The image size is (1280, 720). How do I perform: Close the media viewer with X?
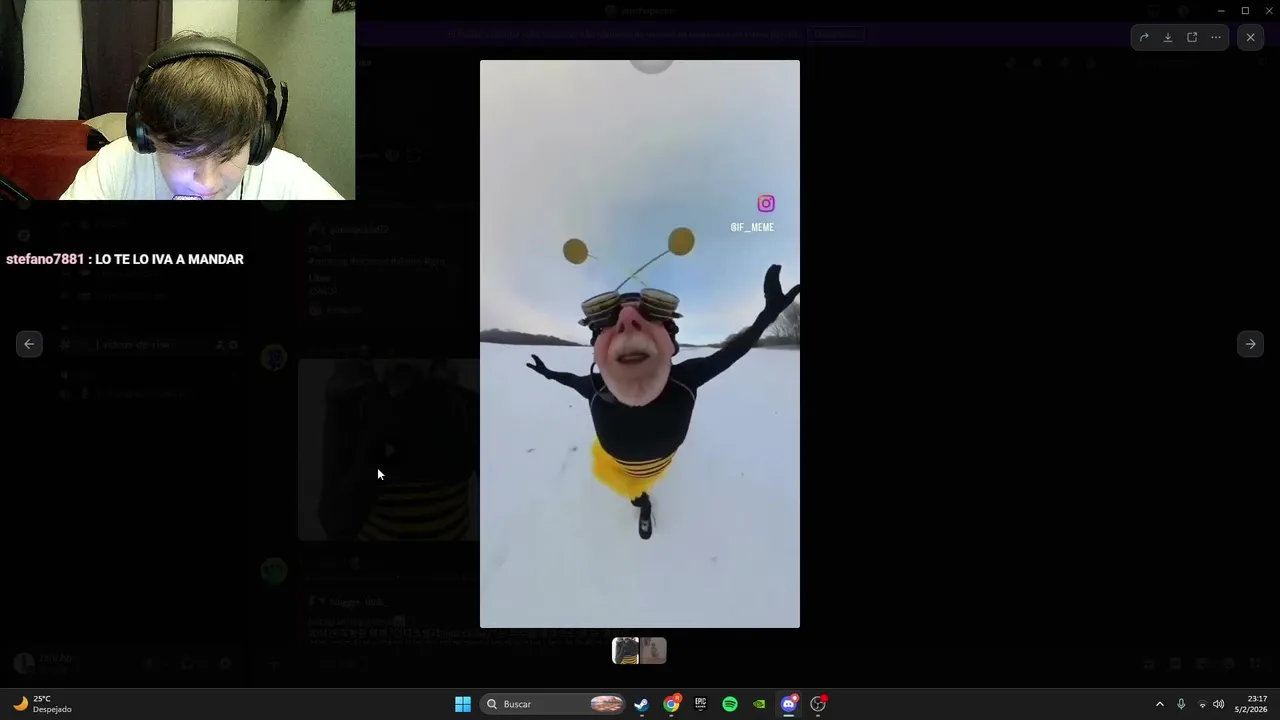point(1250,38)
